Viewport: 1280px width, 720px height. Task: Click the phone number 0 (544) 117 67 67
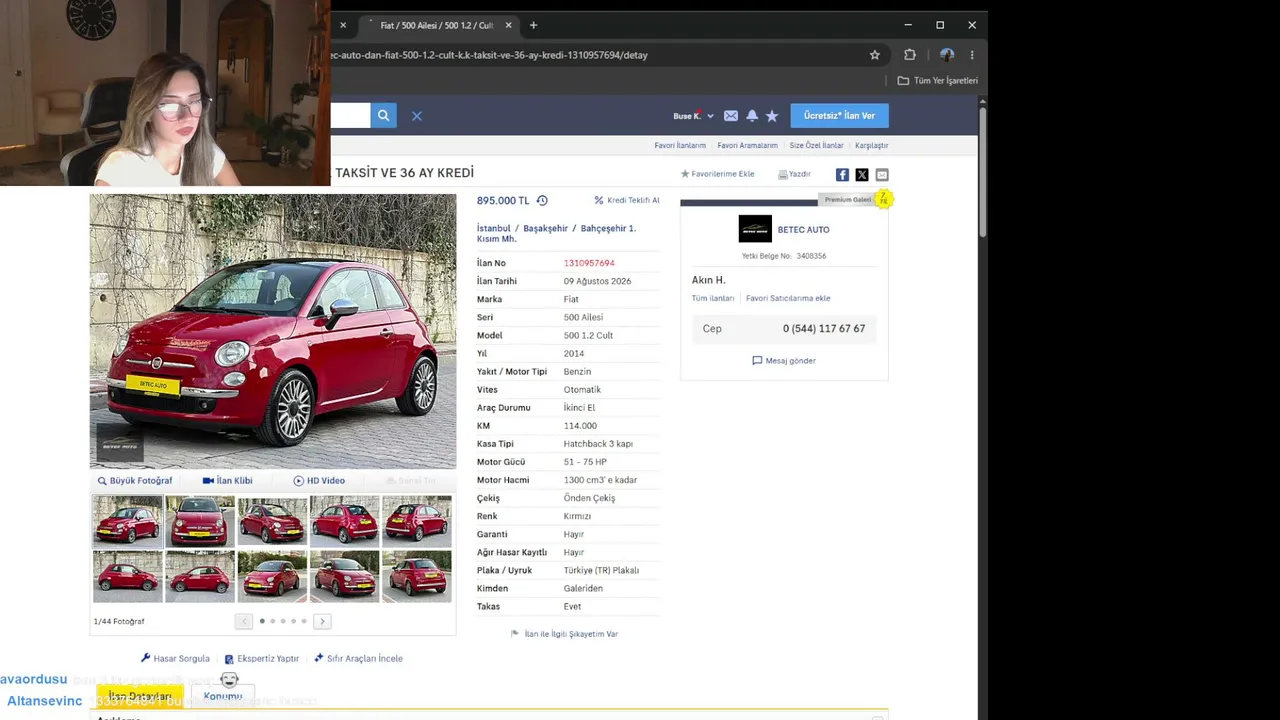tap(824, 329)
